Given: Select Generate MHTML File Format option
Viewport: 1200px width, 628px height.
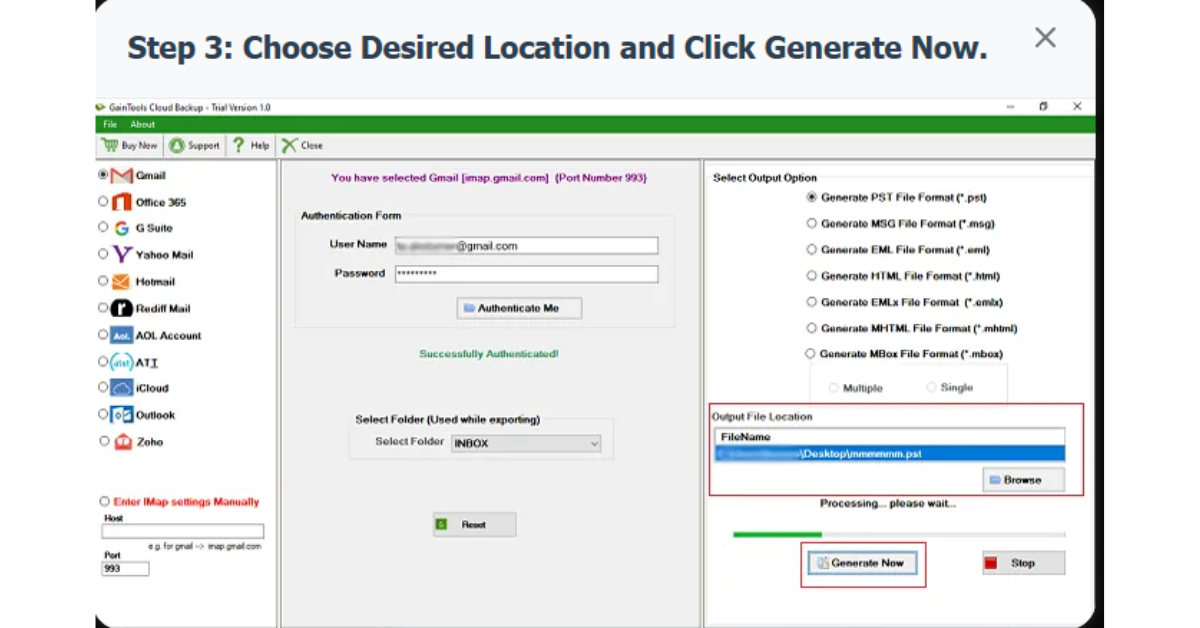Looking at the screenshot, I should coord(812,327).
